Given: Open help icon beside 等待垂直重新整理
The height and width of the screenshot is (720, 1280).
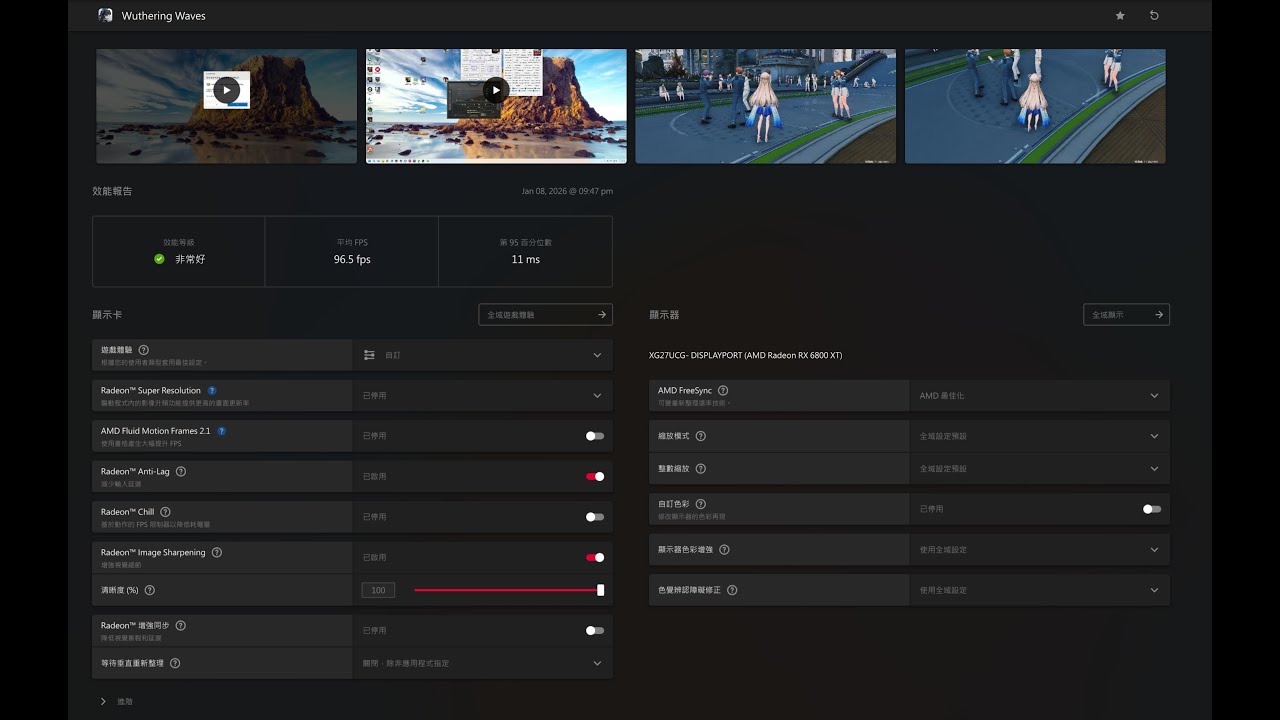Looking at the screenshot, I should click(175, 663).
